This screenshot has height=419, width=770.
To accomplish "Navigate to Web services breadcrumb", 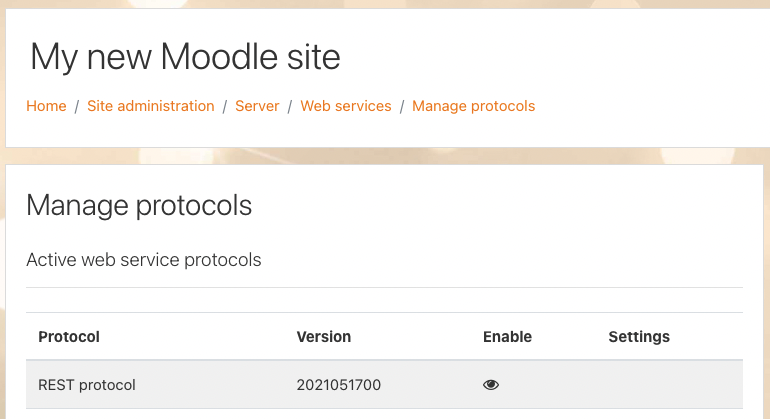I will click(x=346, y=106).
